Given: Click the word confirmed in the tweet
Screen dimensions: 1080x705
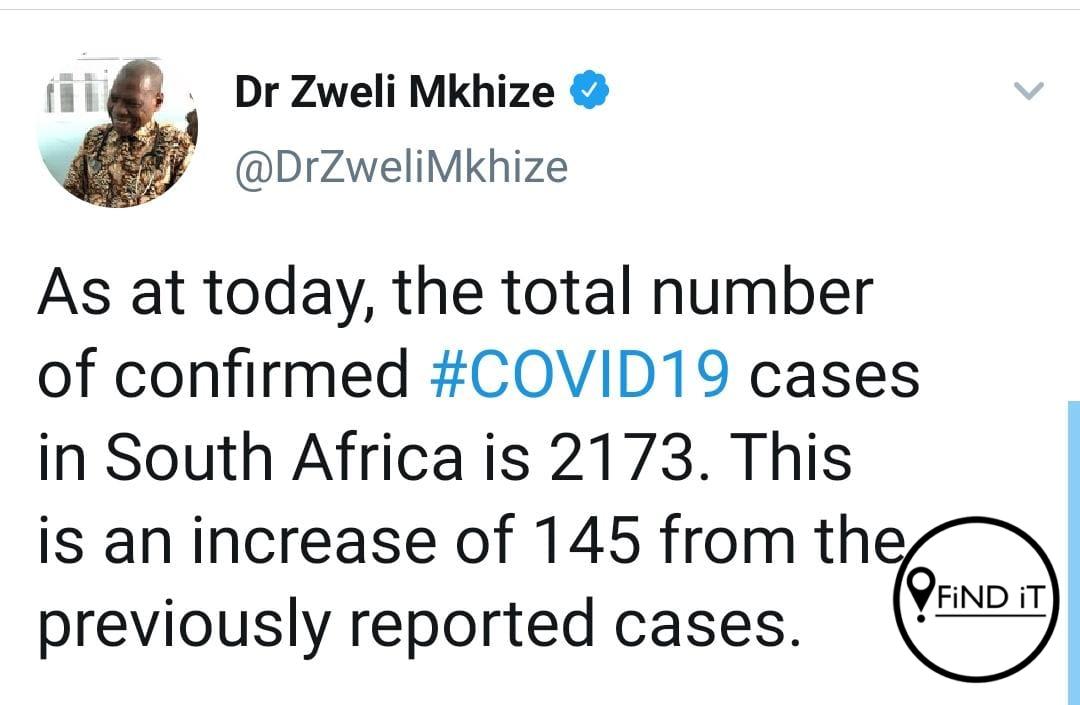Looking at the screenshot, I should [262, 374].
